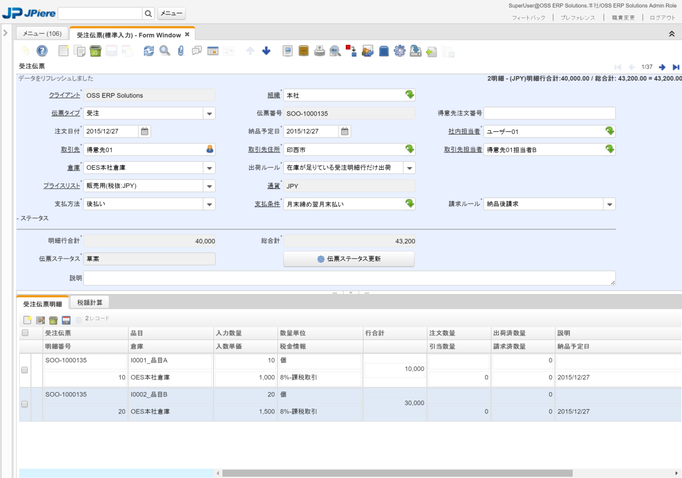Delete the record using the green trash icon
This screenshot has height=478, width=682.
(95, 51)
